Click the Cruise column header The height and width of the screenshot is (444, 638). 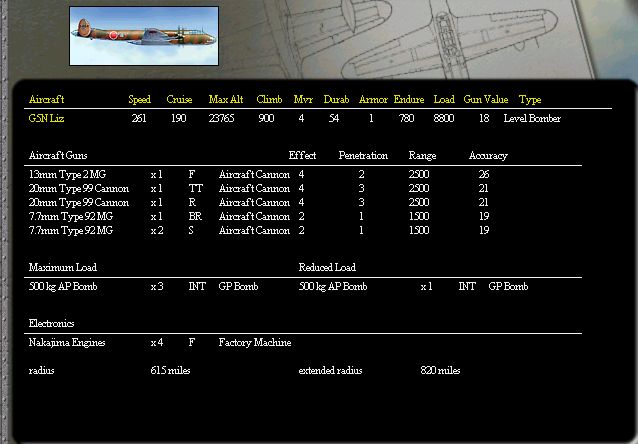click(179, 99)
